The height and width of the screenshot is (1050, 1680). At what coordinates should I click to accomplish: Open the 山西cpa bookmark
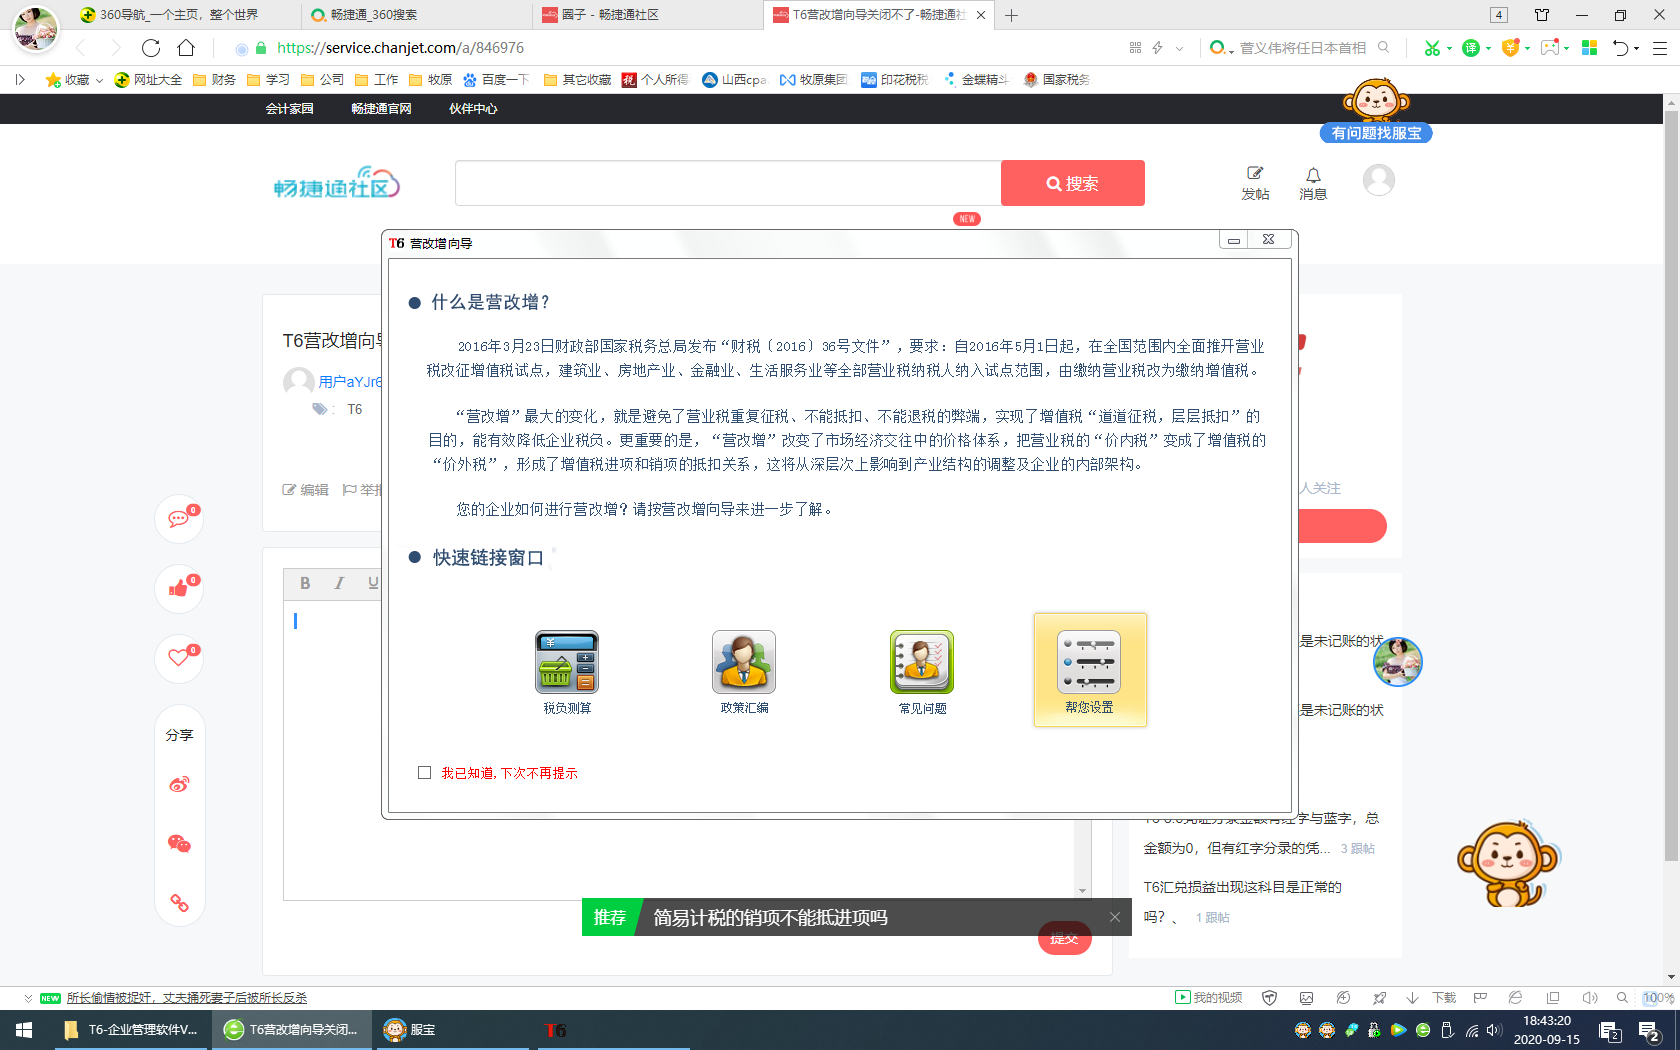734,80
